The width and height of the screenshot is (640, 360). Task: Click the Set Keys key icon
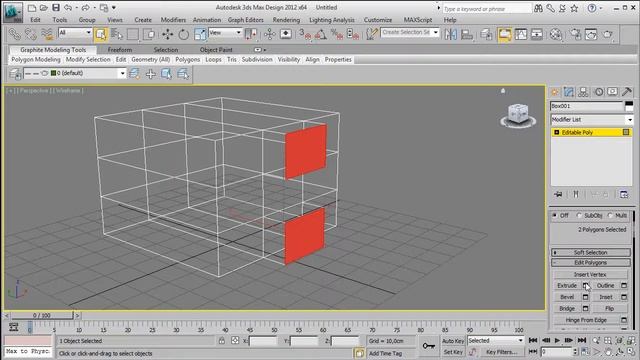tap(429, 346)
